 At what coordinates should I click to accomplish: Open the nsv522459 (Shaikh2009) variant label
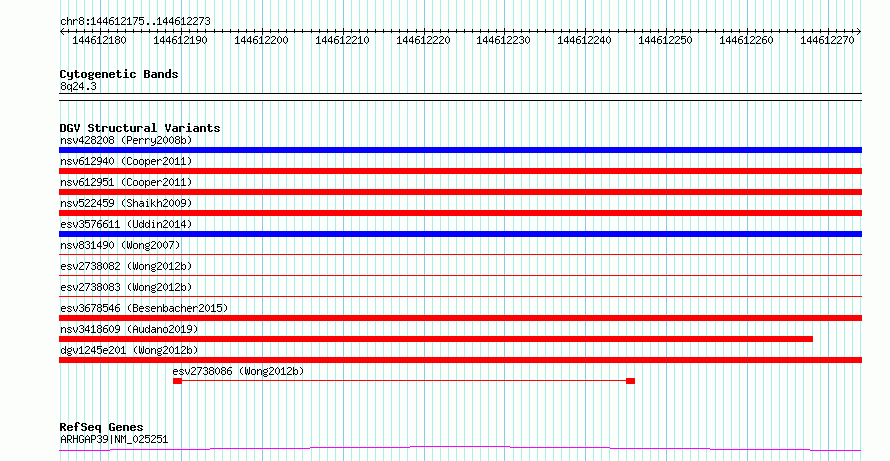pos(126,203)
